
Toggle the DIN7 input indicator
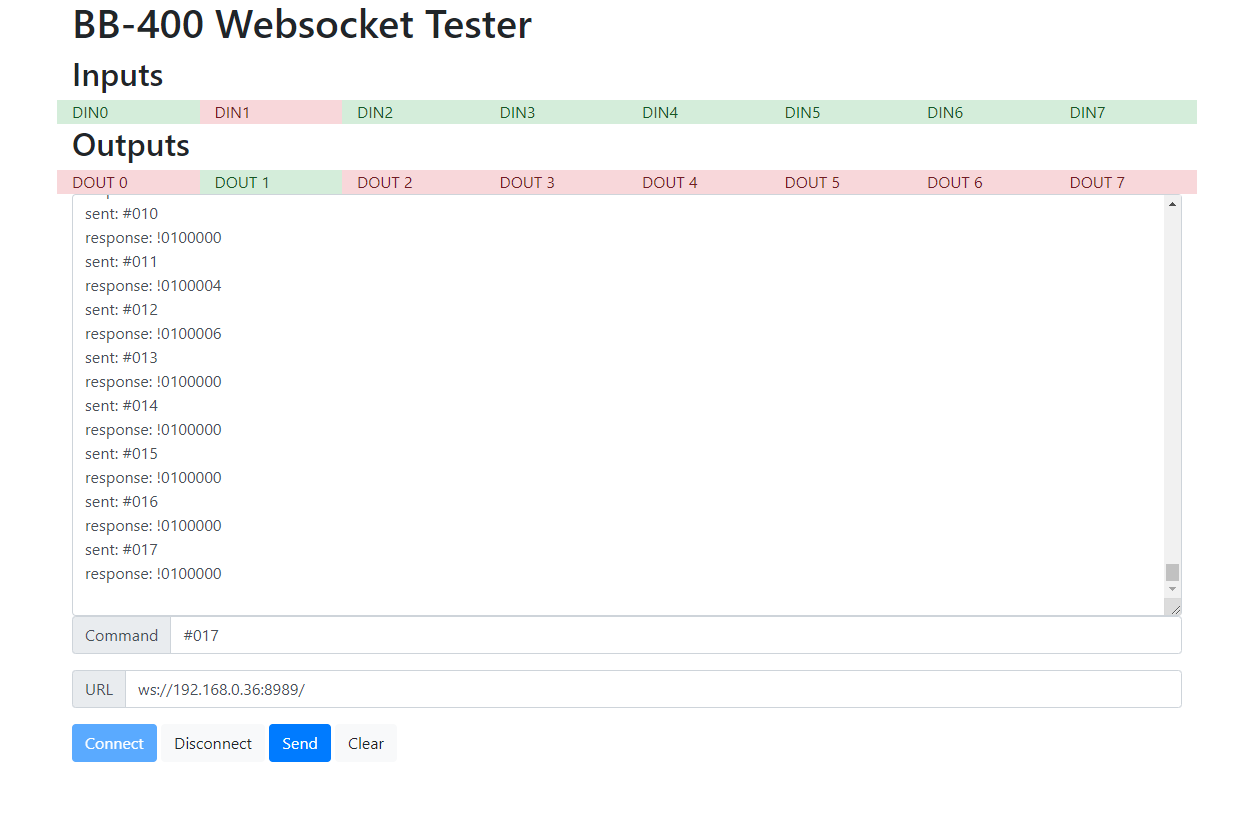(x=1128, y=111)
